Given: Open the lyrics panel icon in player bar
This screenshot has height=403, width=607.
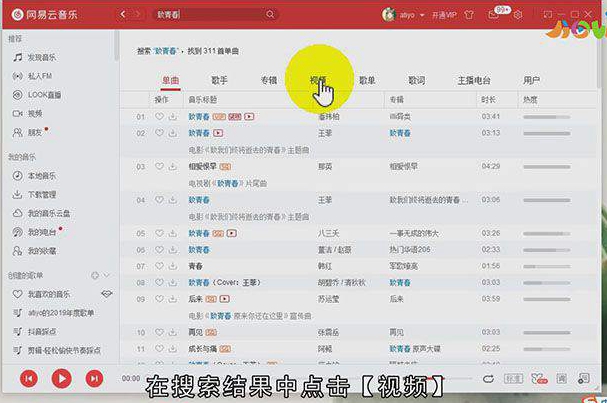Looking at the screenshot, I should coord(561,379).
